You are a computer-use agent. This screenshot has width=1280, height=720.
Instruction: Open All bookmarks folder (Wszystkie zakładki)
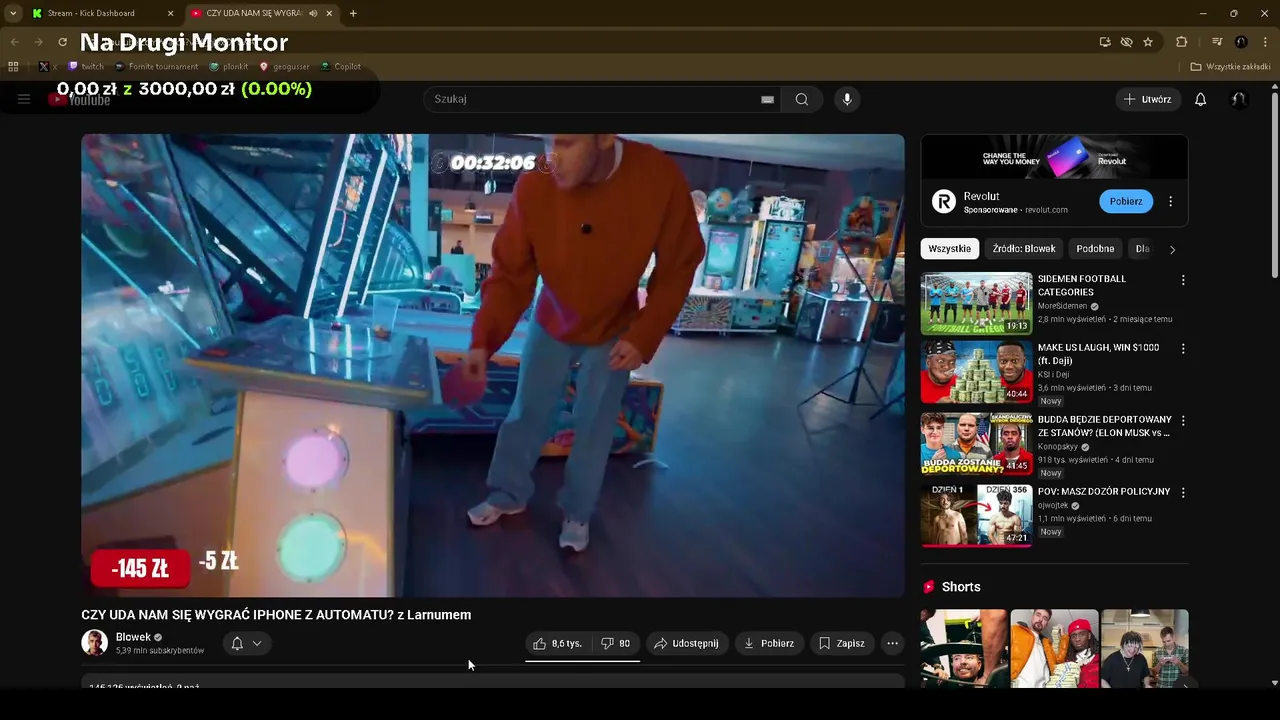(1230, 67)
